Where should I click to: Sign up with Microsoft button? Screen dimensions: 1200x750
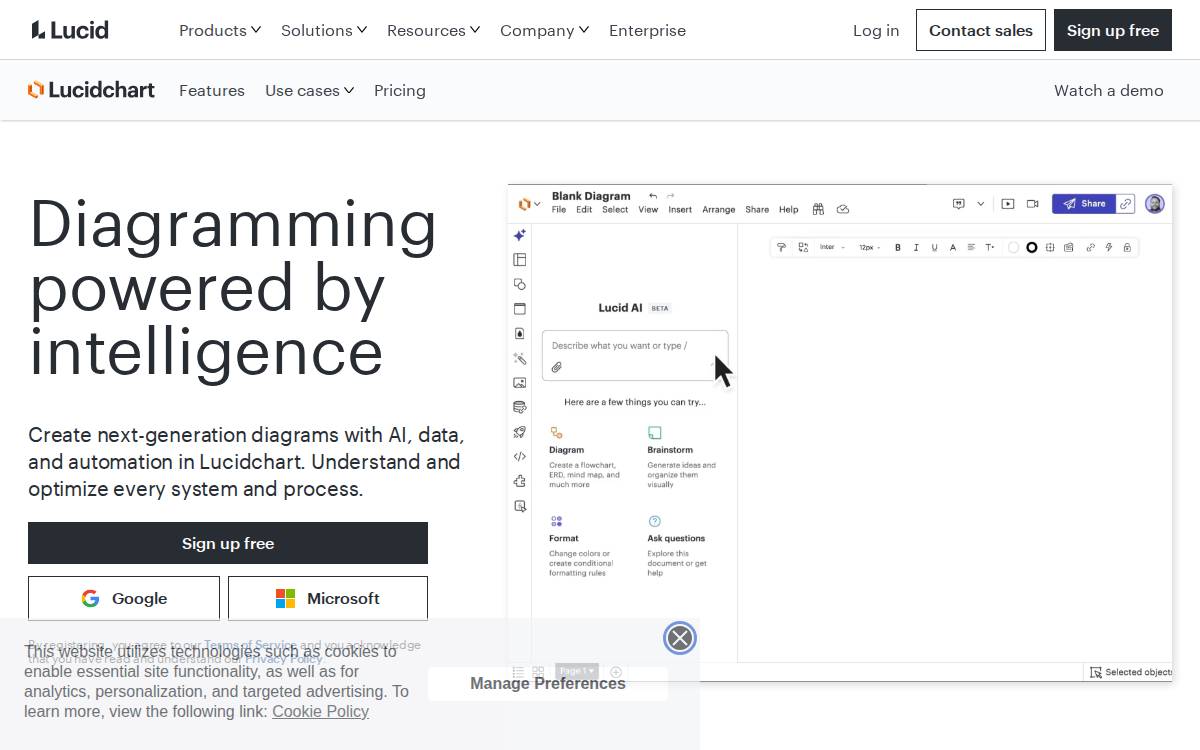328,598
